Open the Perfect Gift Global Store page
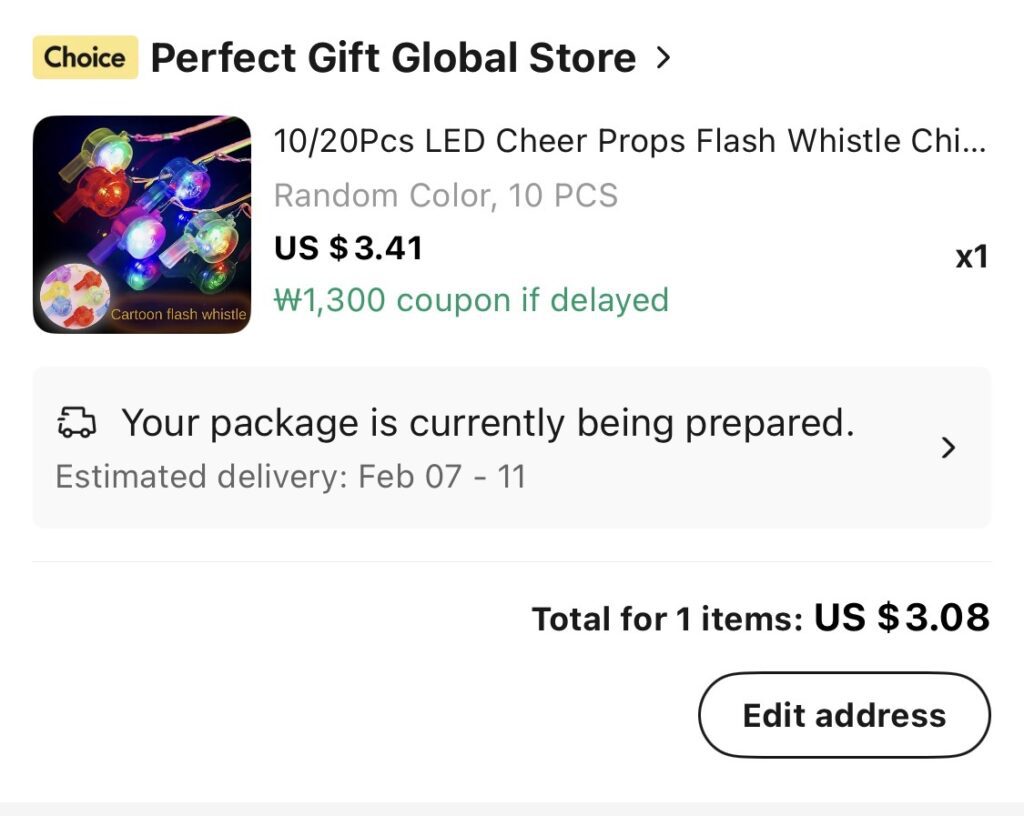Screen dimensions: 1024x816 click(x=393, y=58)
